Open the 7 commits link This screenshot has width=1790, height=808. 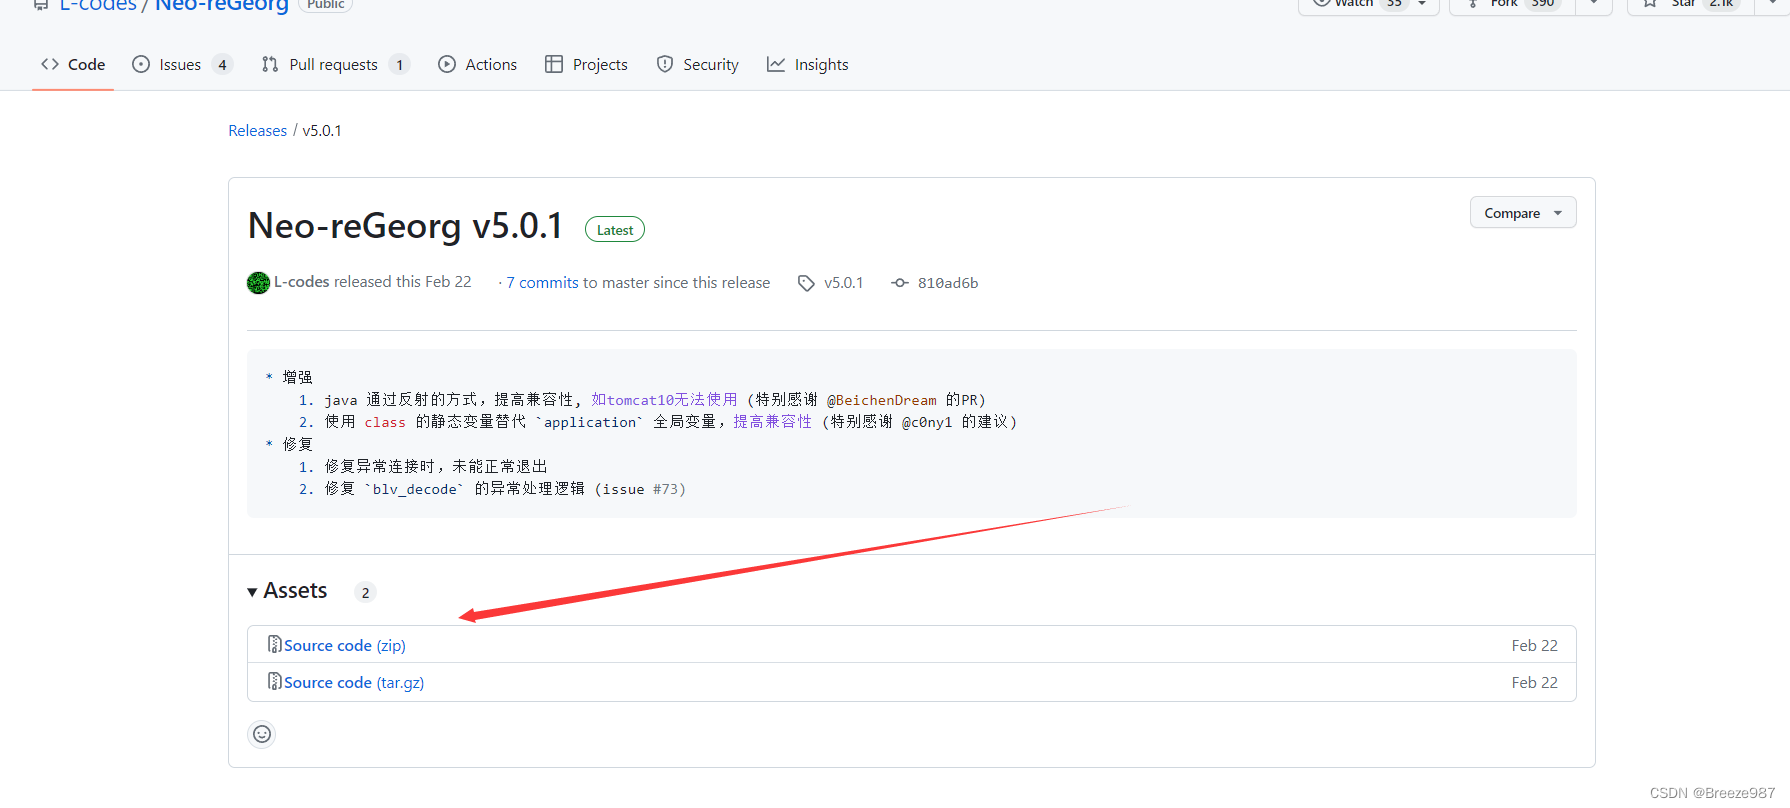[x=542, y=283]
